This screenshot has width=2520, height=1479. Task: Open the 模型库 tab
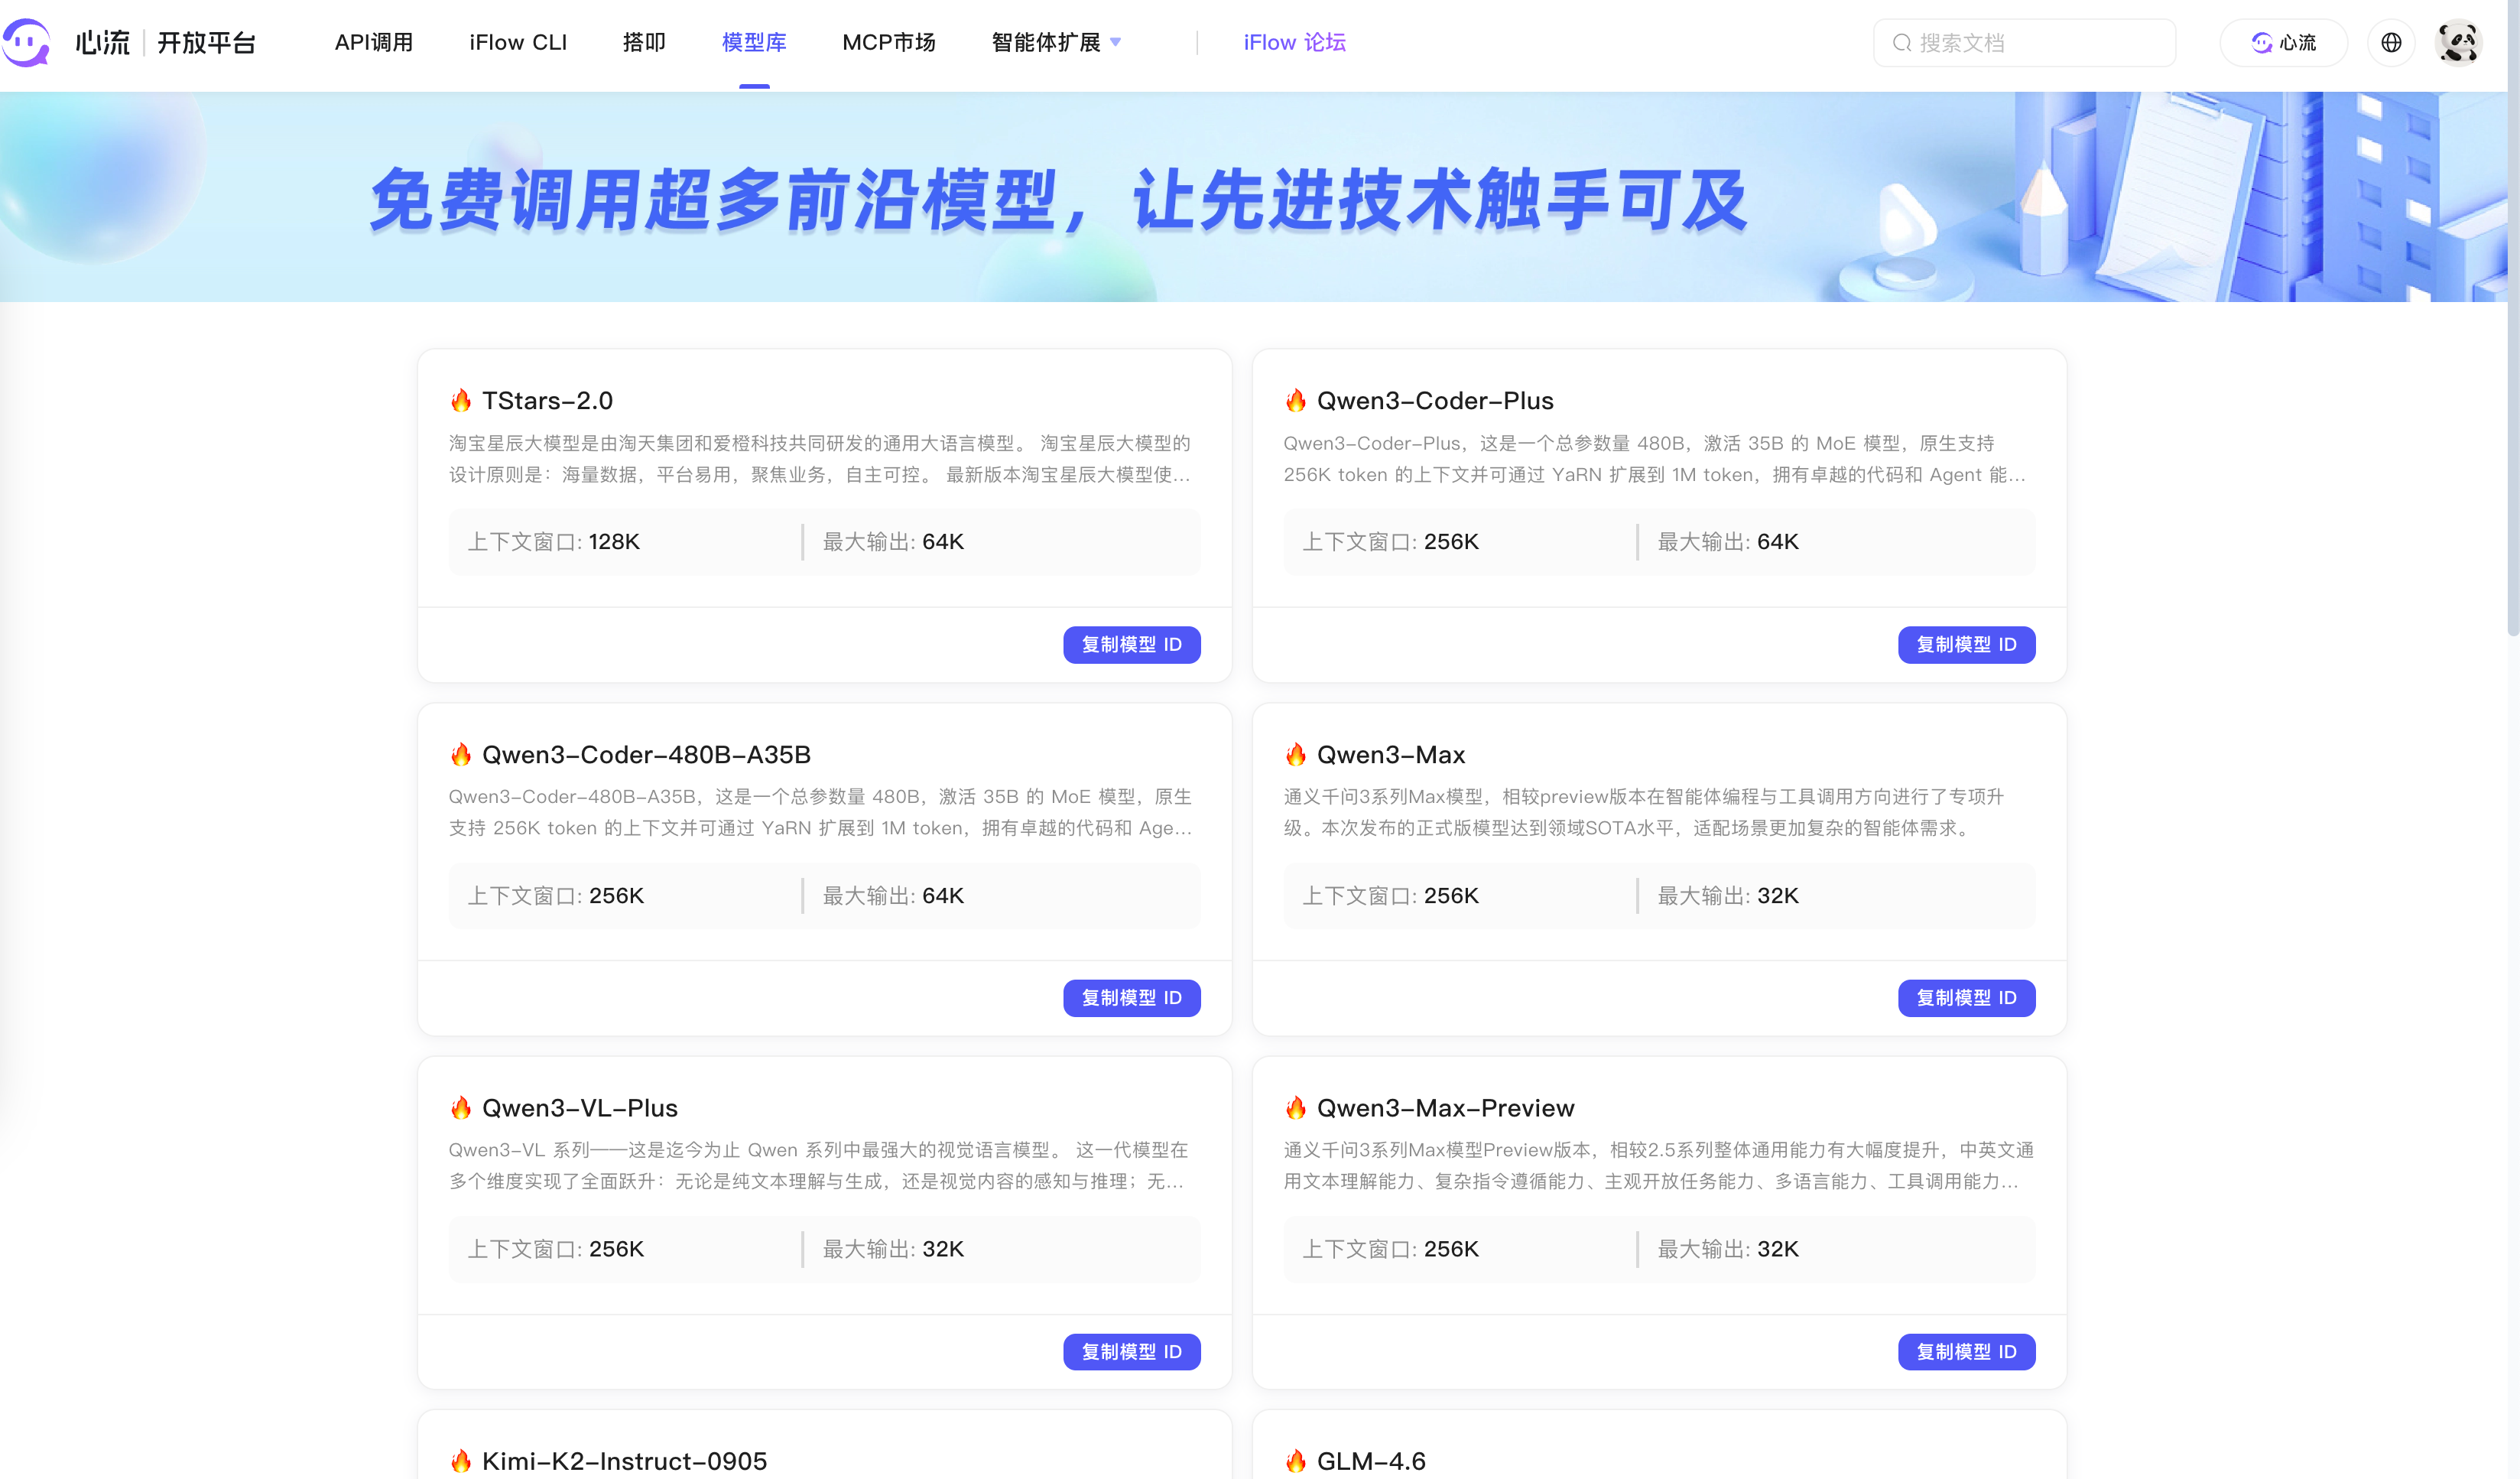tap(754, 43)
